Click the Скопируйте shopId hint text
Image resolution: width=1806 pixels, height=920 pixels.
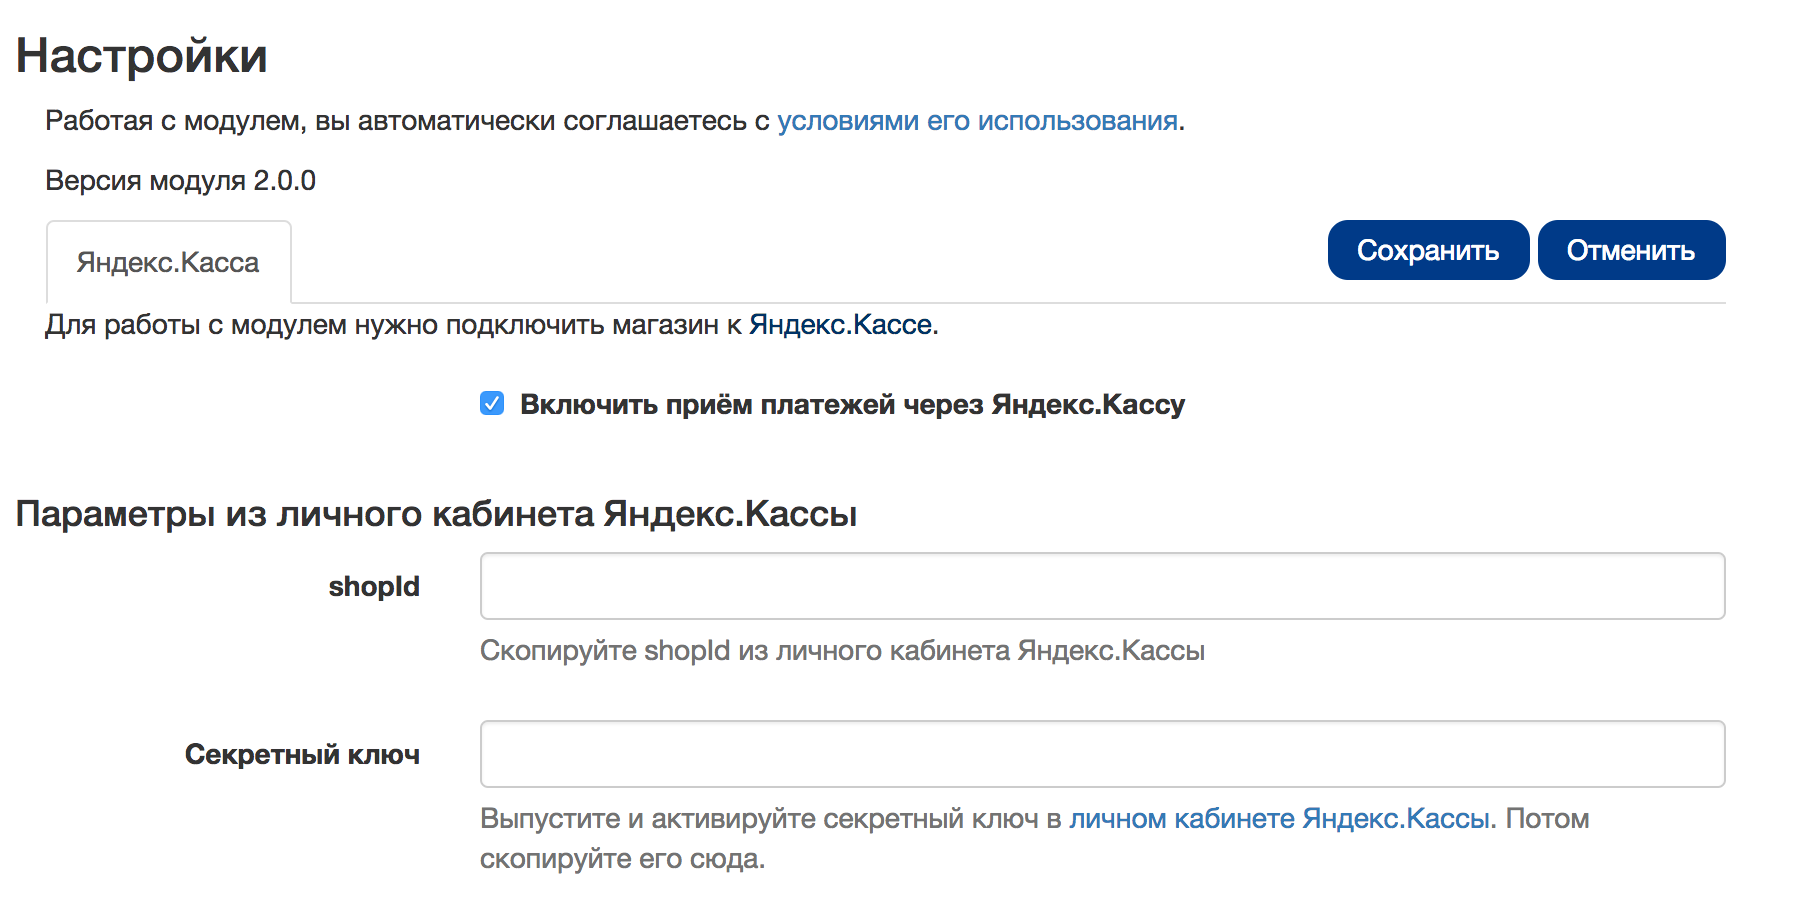coord(842,651)
